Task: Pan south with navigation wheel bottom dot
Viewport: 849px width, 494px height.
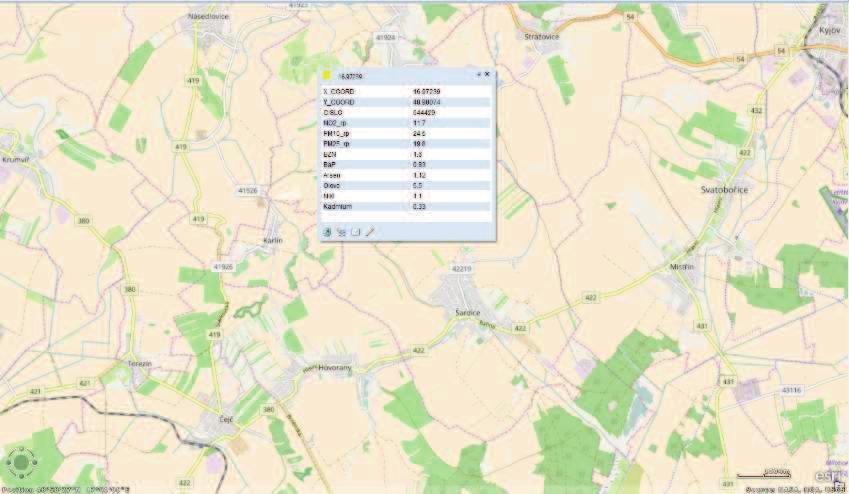Action: click(22, 476)
